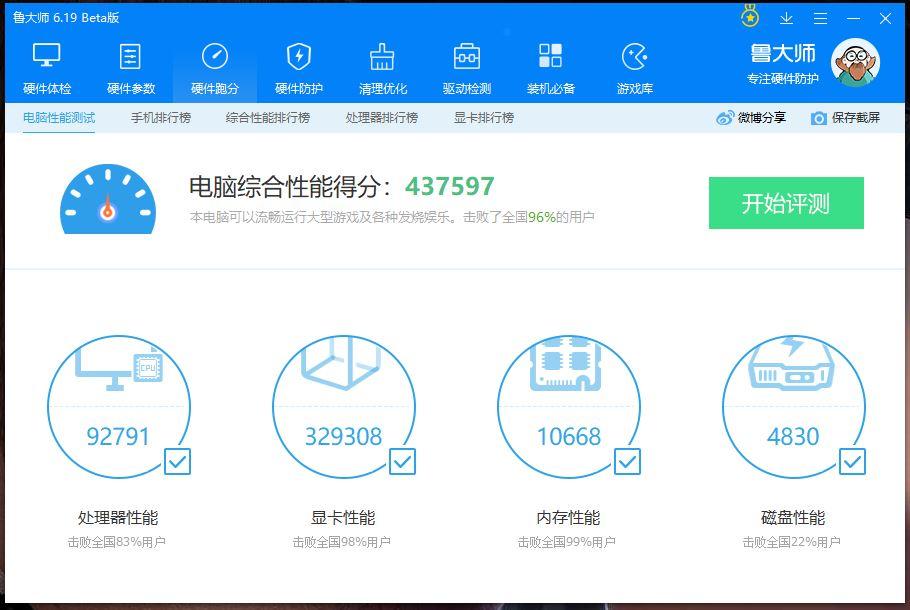Screen dimensions: 910x610
Task: Minimize the Master Lu window
Action: (853, 19)
